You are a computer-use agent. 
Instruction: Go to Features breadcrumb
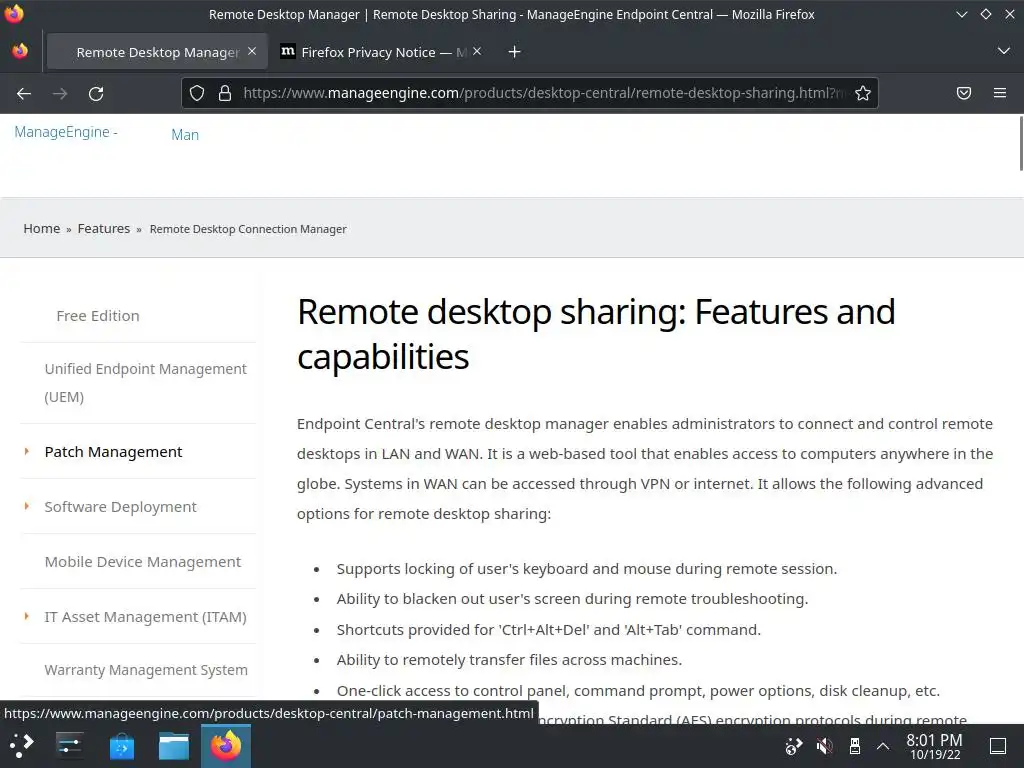pyautogui.click(x=104, y=229)
